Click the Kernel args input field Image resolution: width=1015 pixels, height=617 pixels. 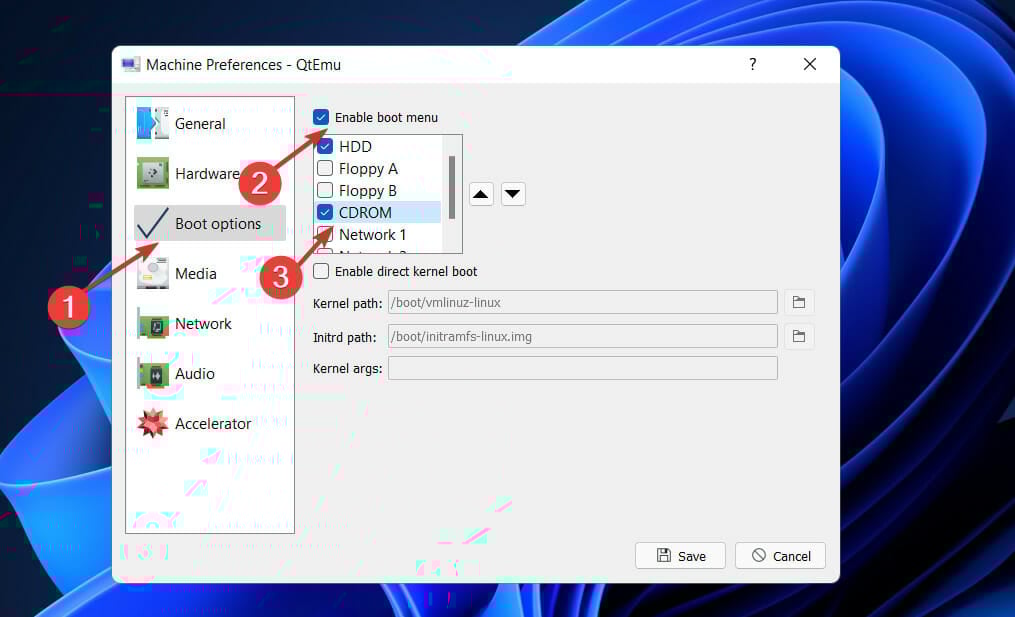(x=583, y=368)
